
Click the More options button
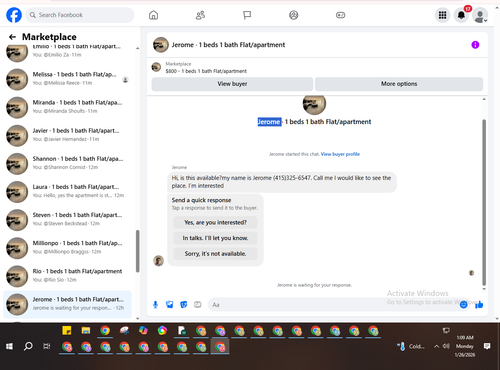pos(399,84)
